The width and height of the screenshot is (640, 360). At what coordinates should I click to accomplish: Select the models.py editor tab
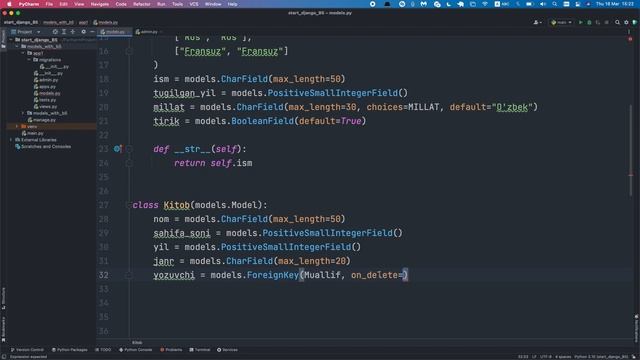(114, 32)
